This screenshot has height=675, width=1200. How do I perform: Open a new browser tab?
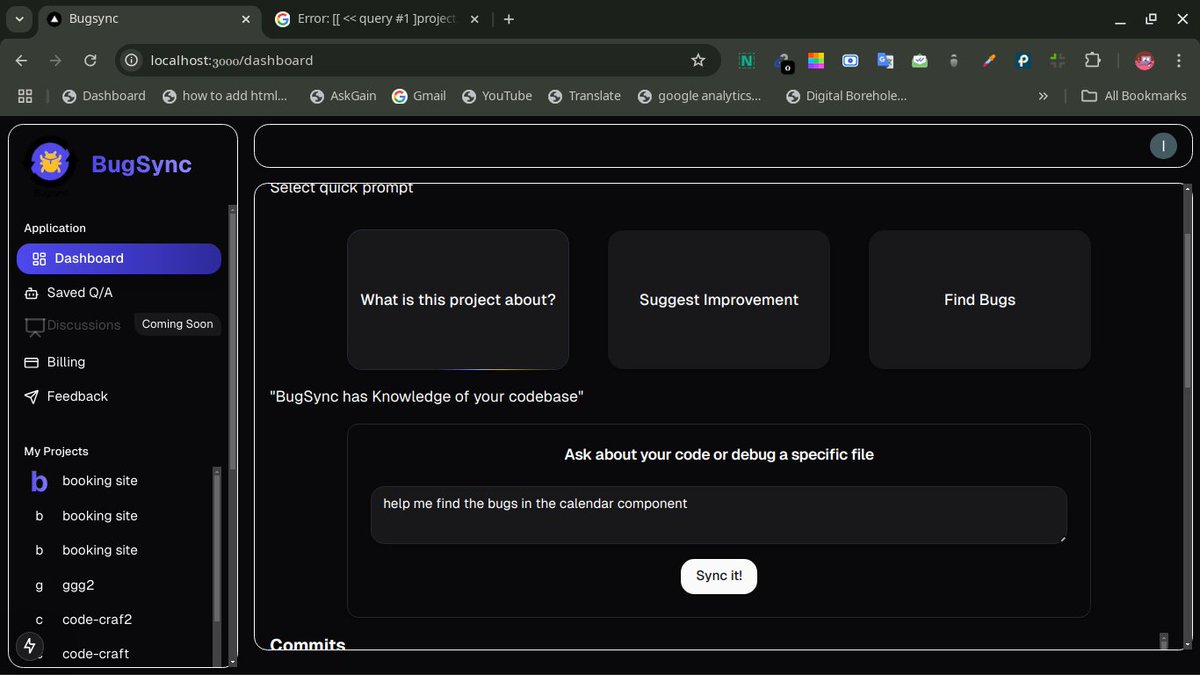pos(509,19)
